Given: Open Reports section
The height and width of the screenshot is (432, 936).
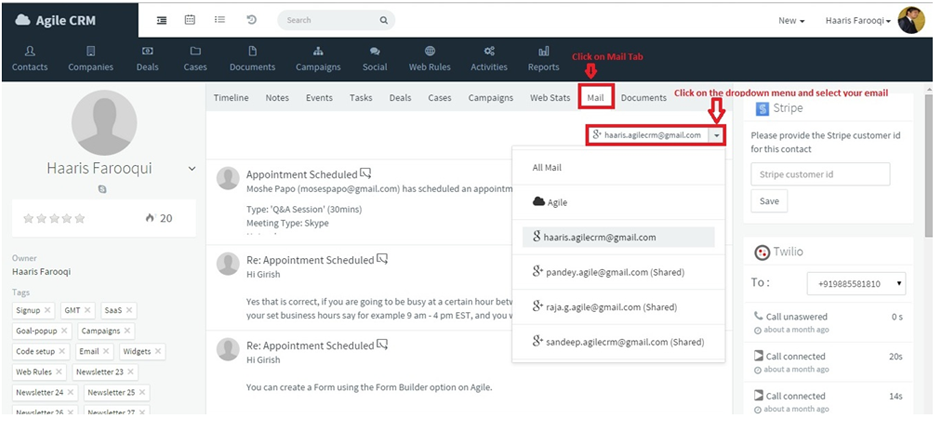Looking at the screenshot, I should tap(544, 59).
